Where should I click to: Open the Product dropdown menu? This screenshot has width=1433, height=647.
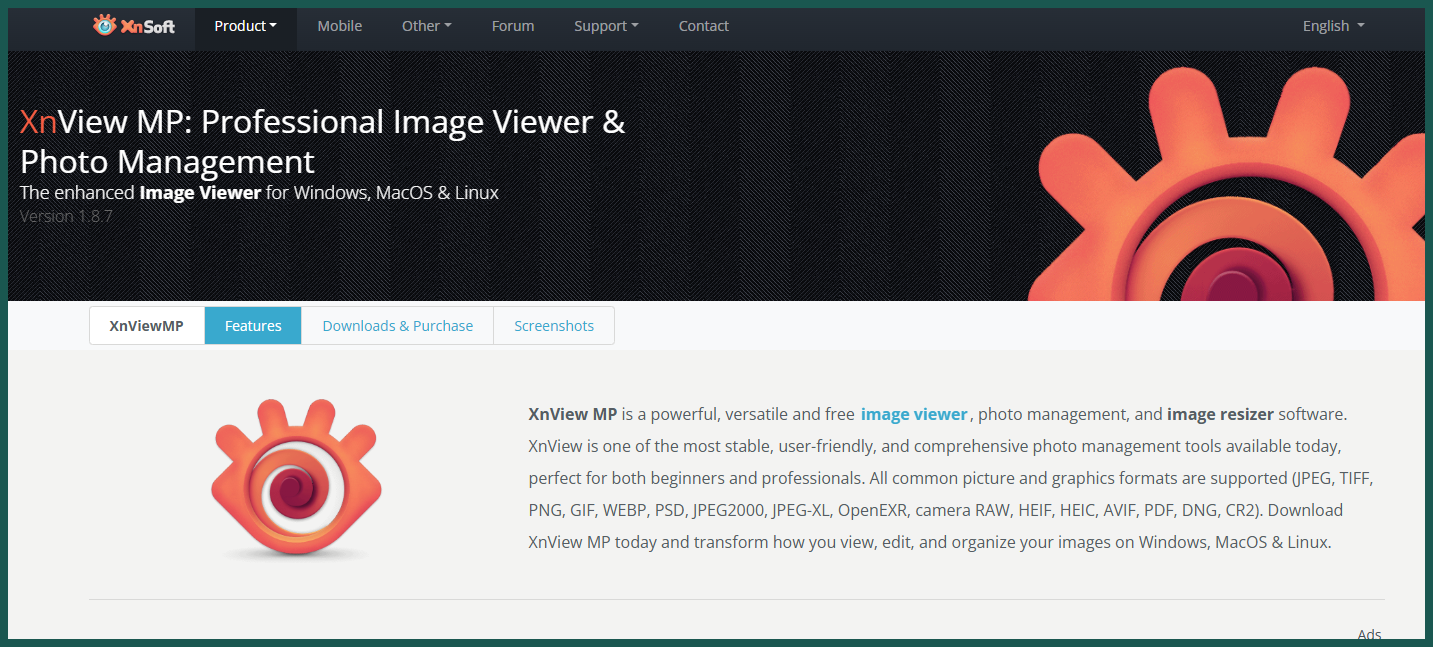coord(246,26)
